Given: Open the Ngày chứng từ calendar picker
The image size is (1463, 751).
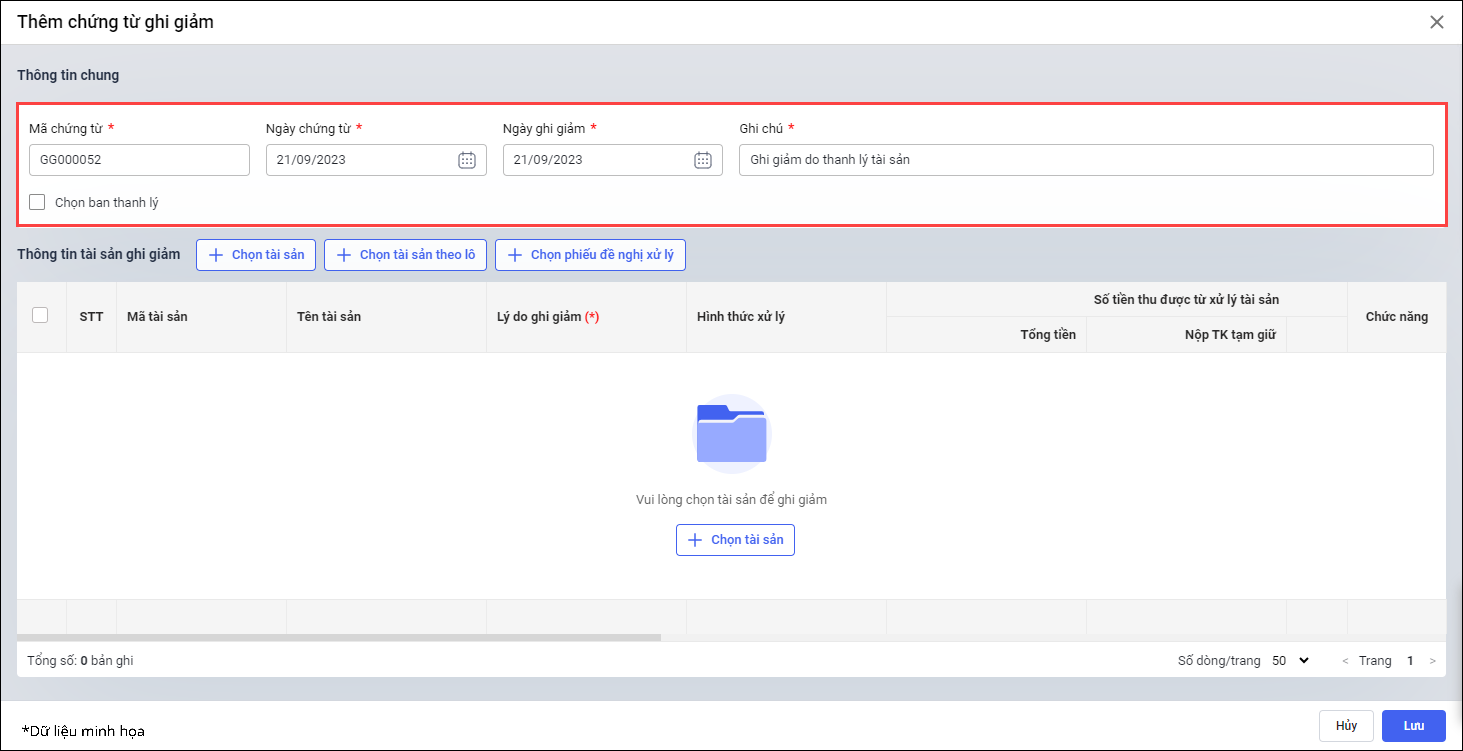Looking at the screenshot, I should tap(467, 160).
